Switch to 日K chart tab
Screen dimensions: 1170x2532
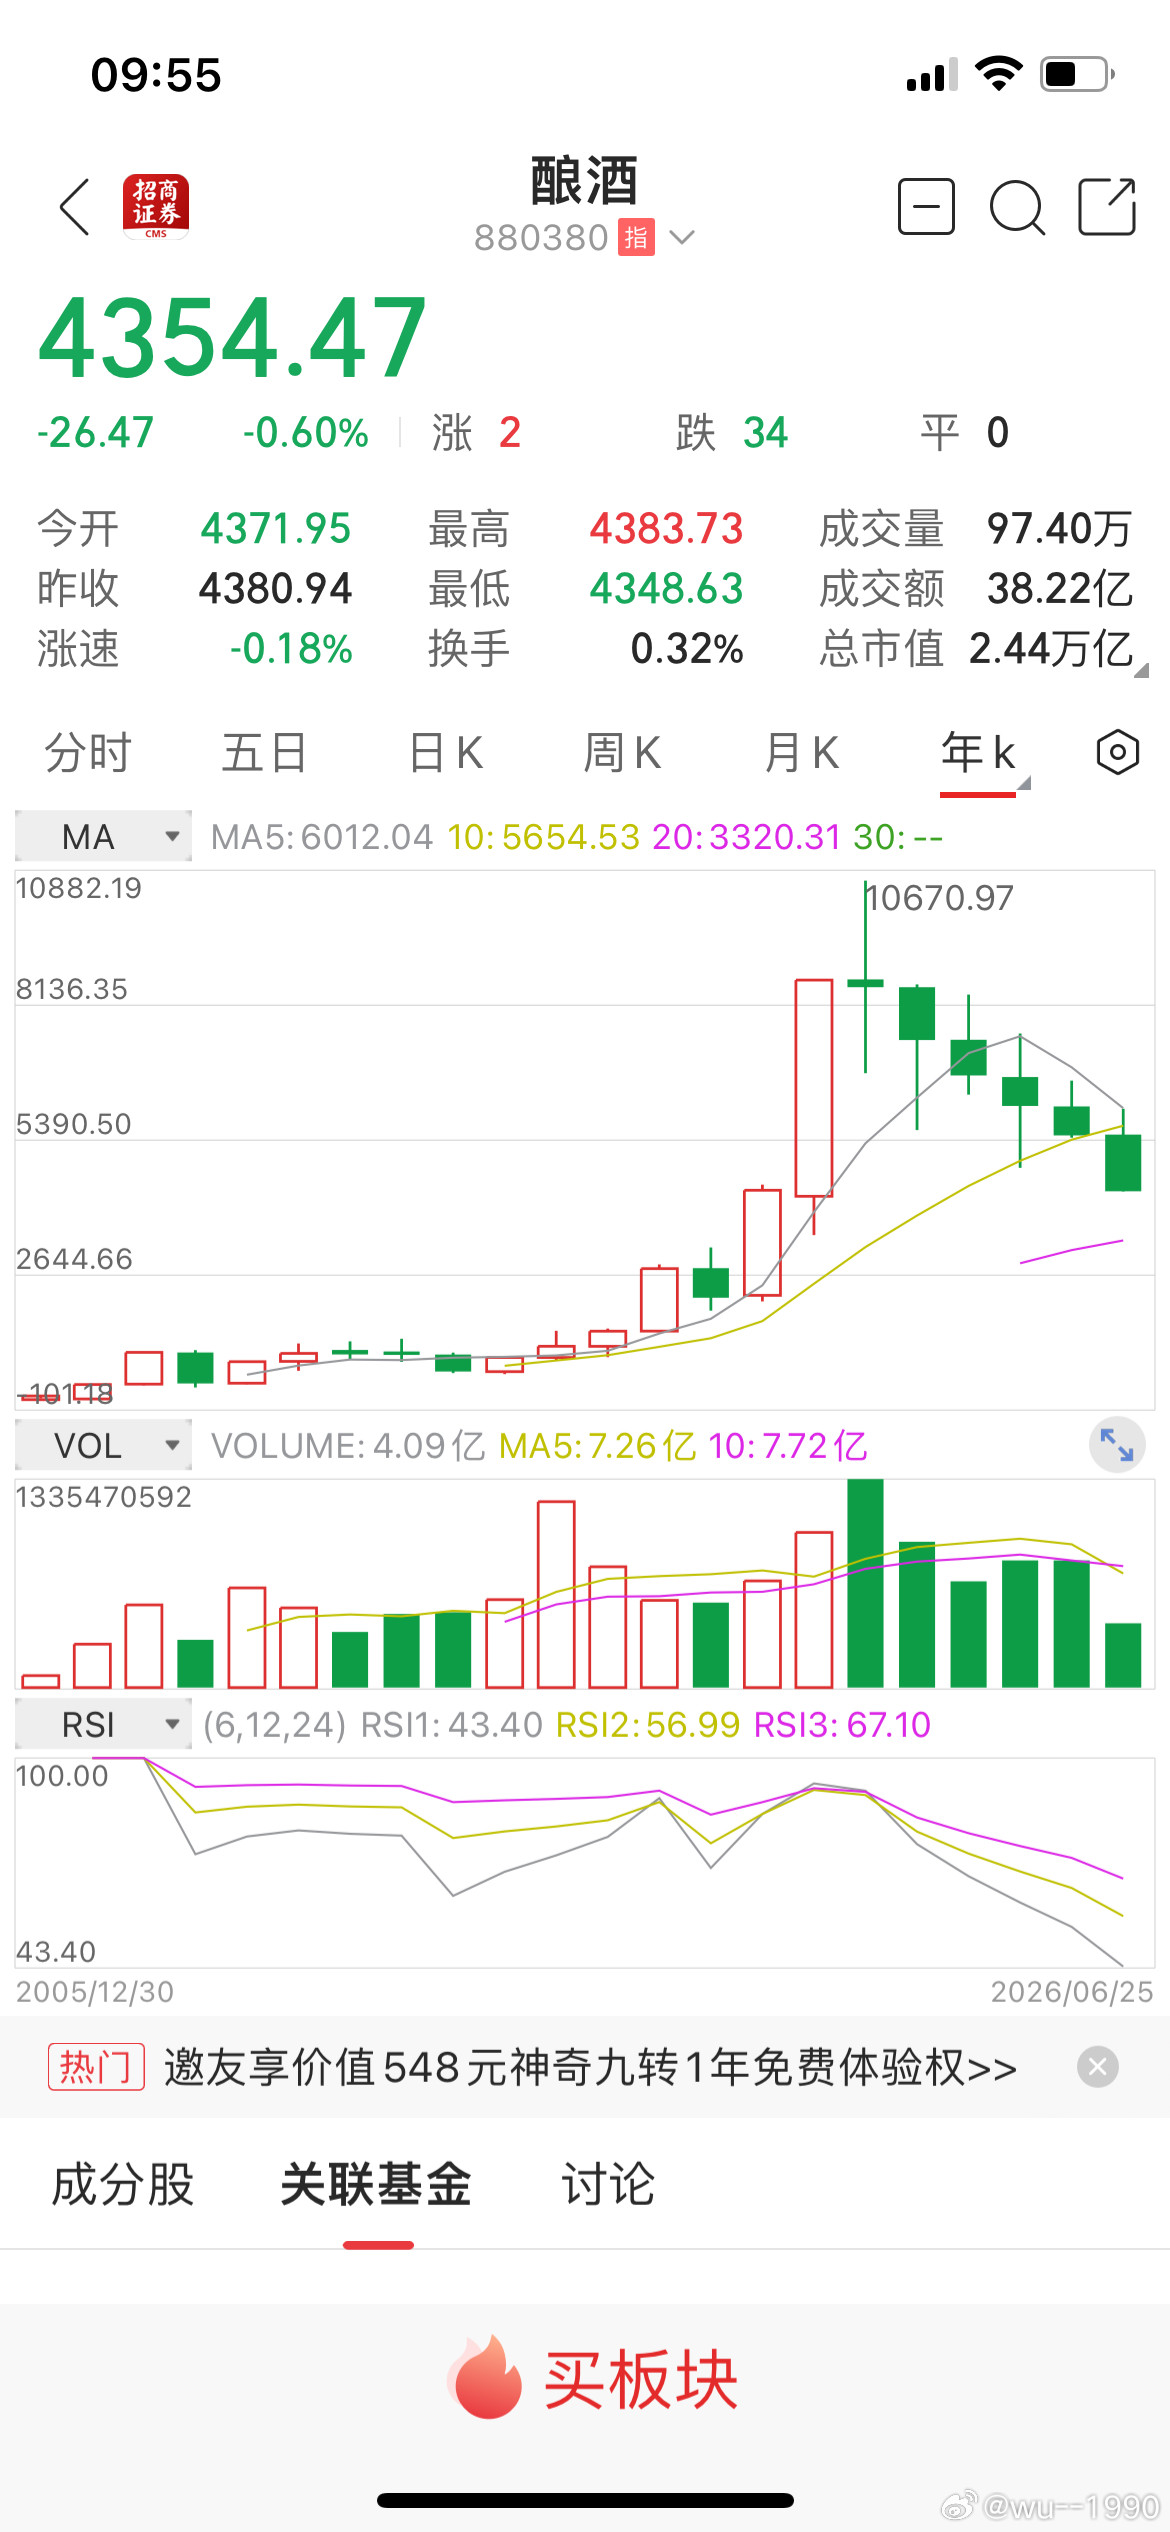point(446,752)
